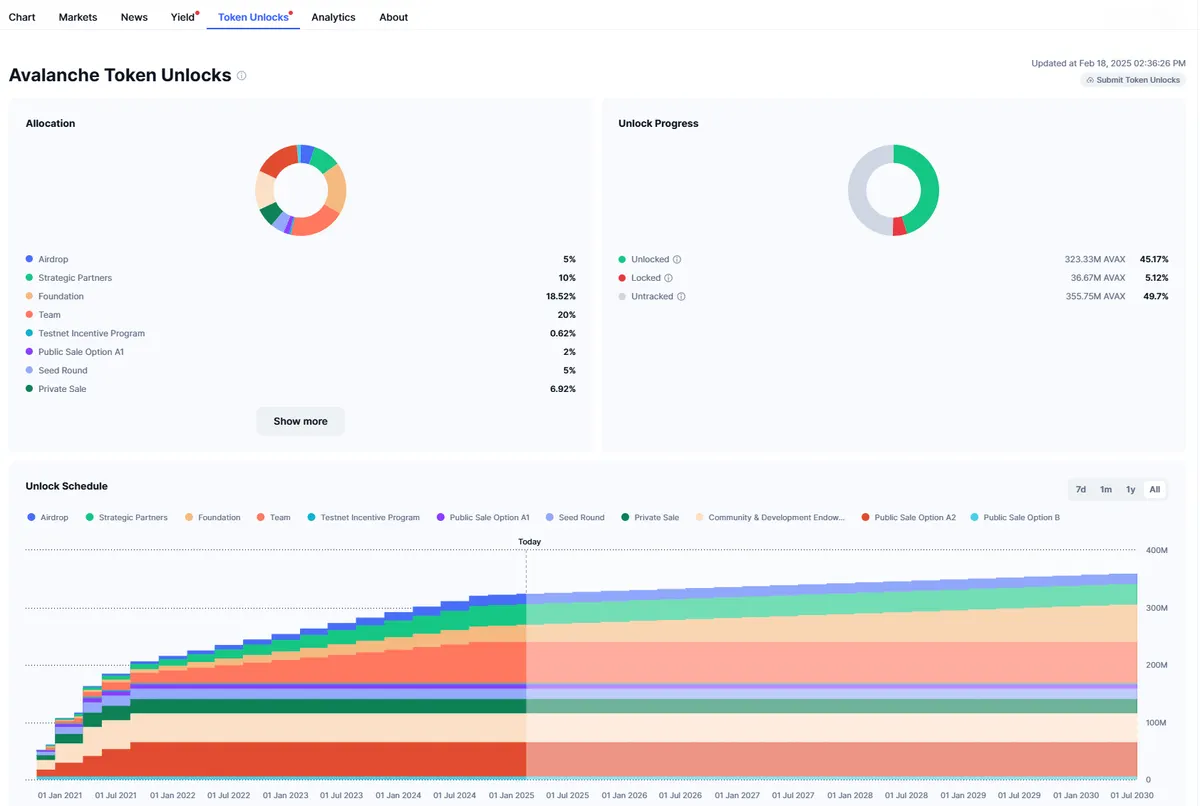The width and height of the screenshot is (1200, 806).
Task: Click the Allocation donut chart
Action: click(300, 190)
